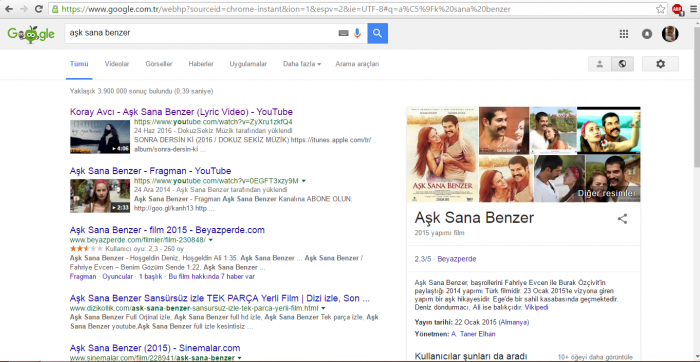Open the Adblock Plus extension icon
This screenshot has width=700, height=362.
678,9
